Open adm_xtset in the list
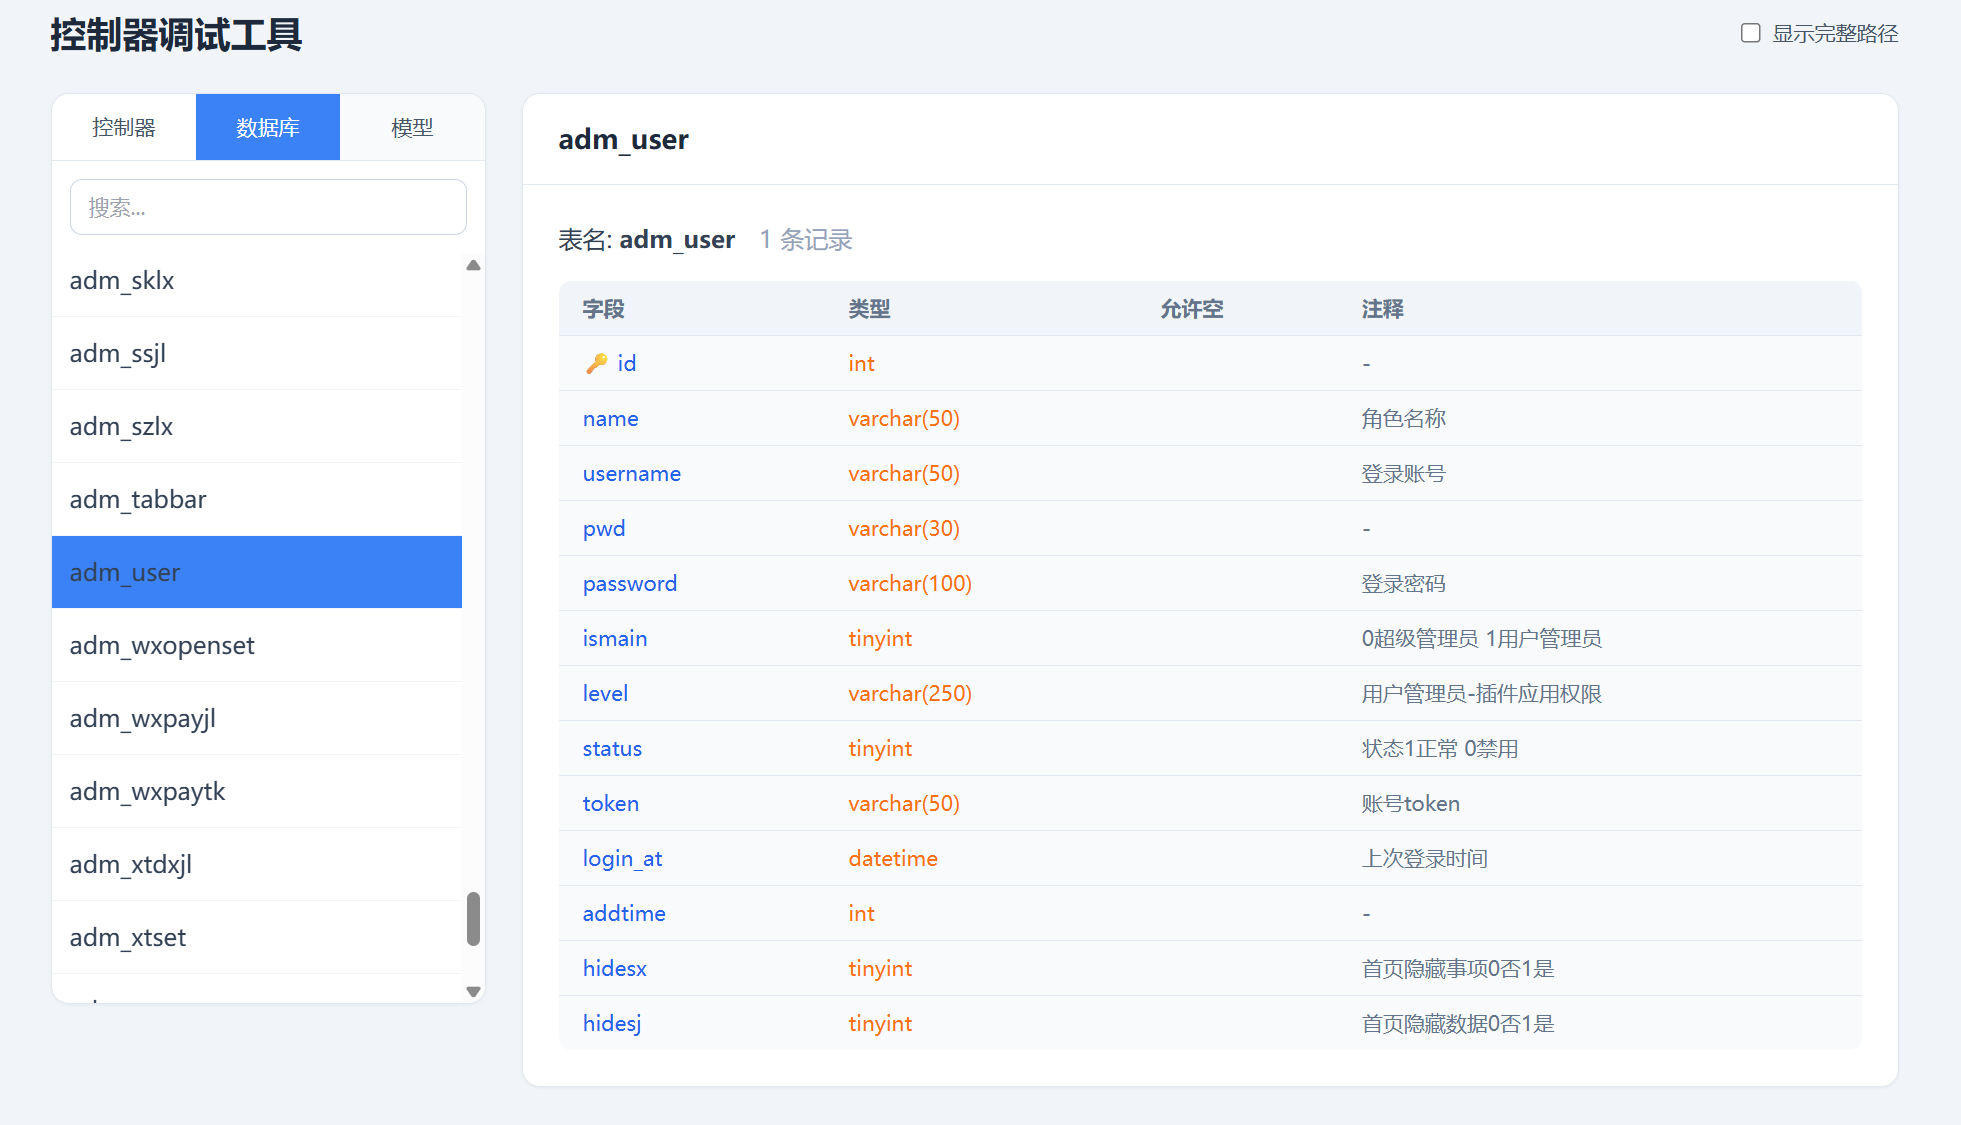Viewport: 1961px width, 1125px height. coord(128,938)
